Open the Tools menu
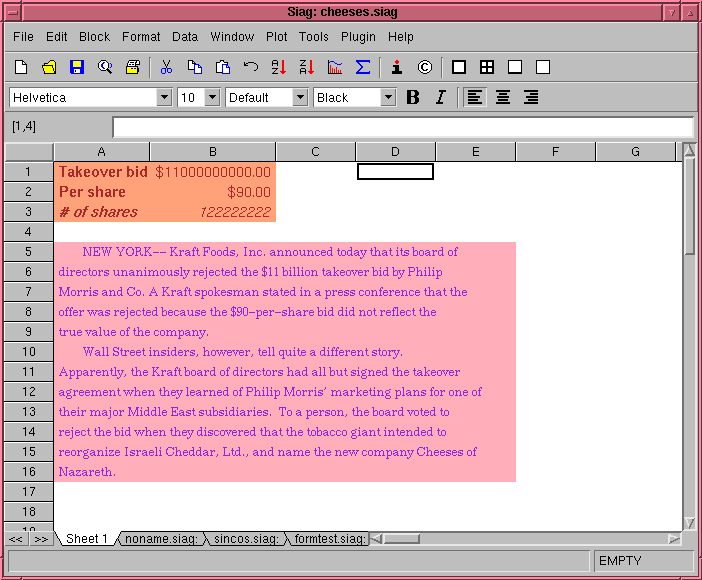 [x=314, y=37]
